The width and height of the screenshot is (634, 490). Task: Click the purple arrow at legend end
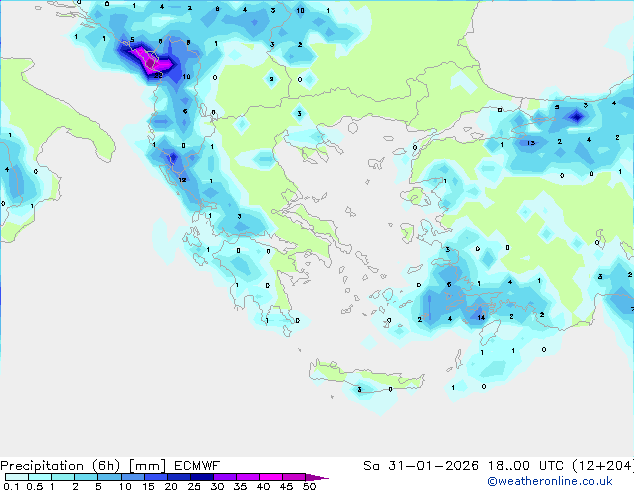317,477
